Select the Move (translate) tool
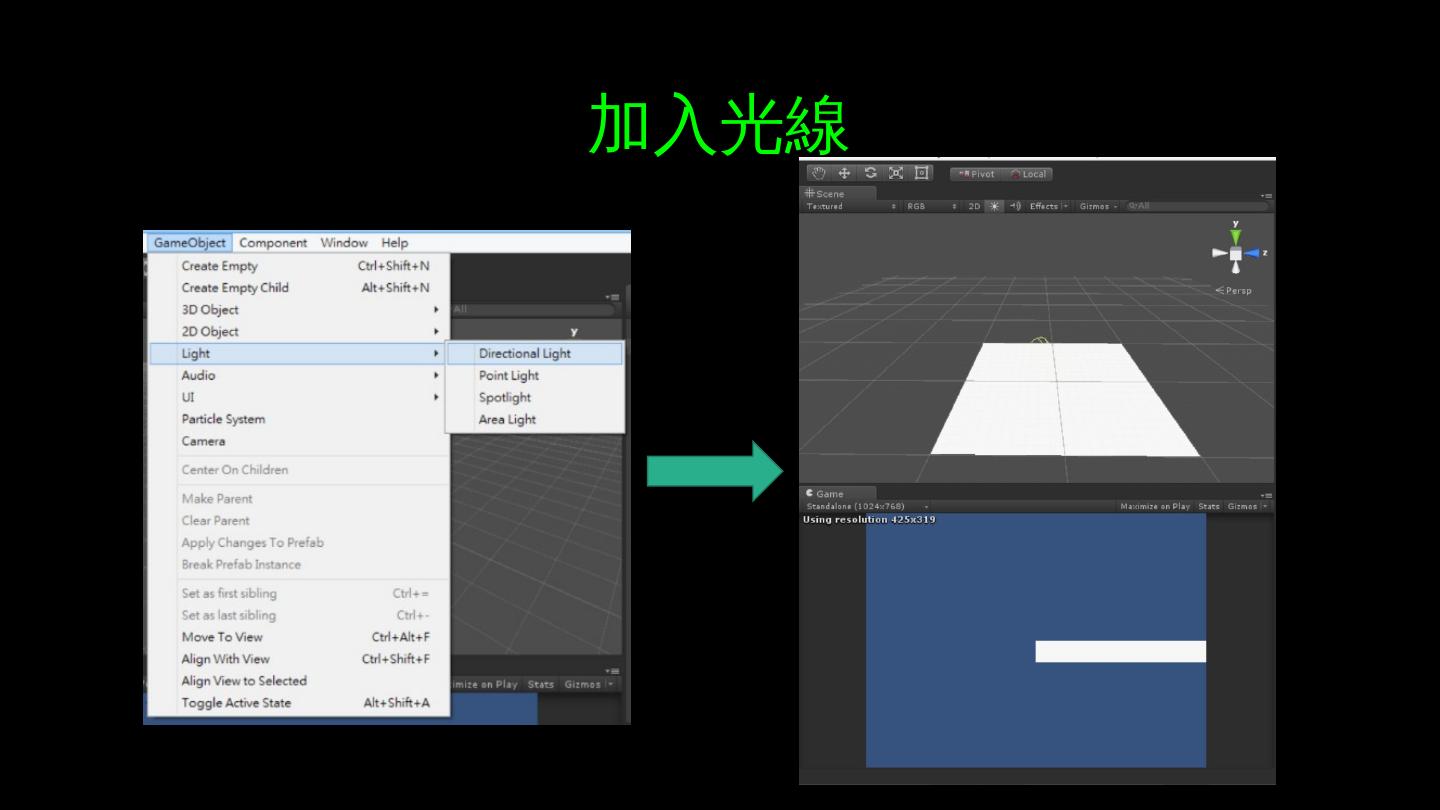 coord(844,173)
